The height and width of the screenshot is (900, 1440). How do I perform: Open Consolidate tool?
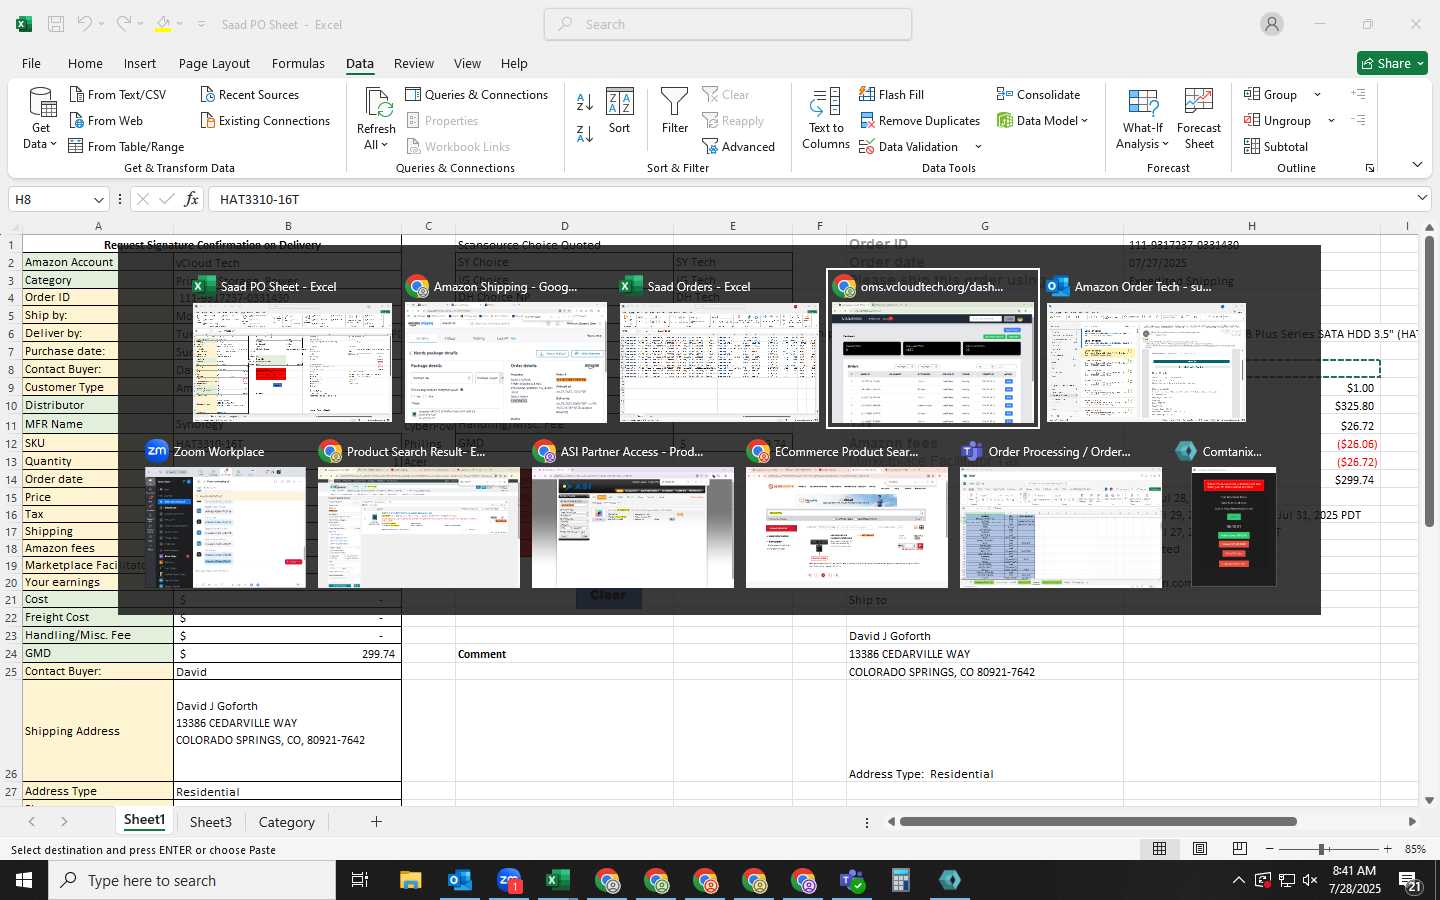pos(1038,95)
